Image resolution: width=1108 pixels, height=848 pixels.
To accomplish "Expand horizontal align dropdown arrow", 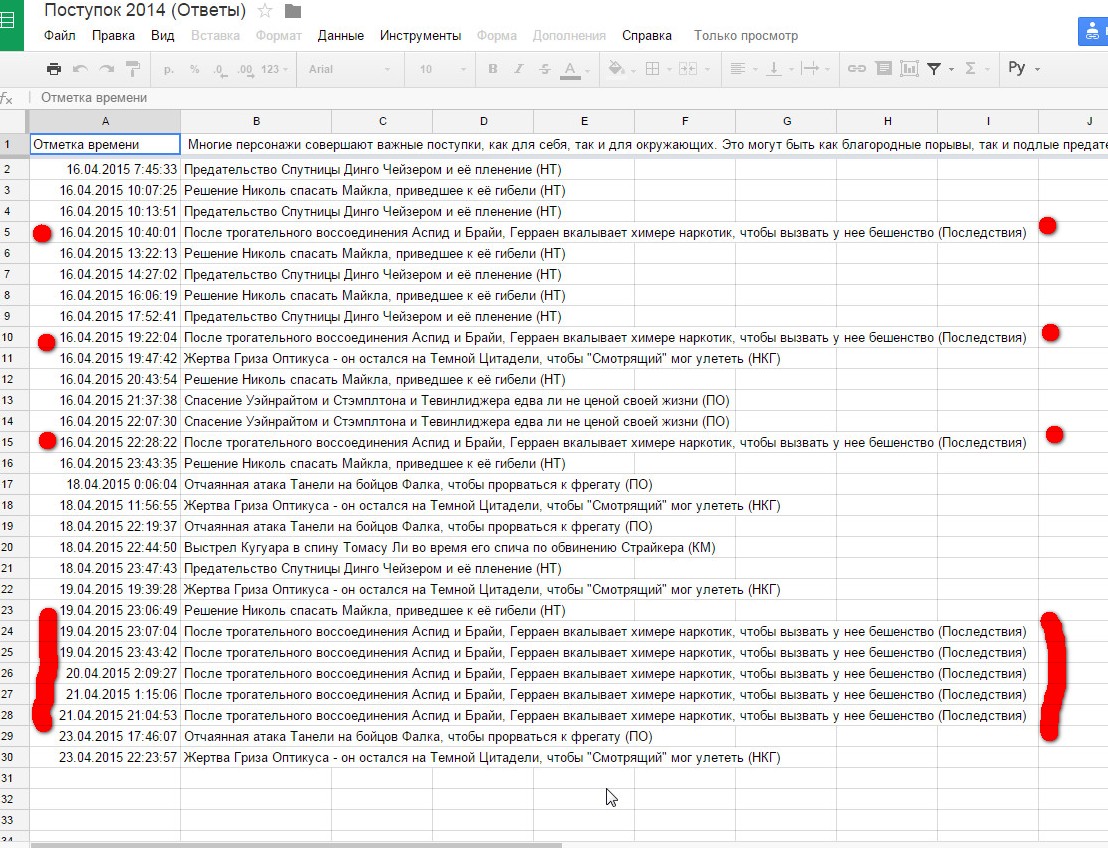I will point(755,69).
